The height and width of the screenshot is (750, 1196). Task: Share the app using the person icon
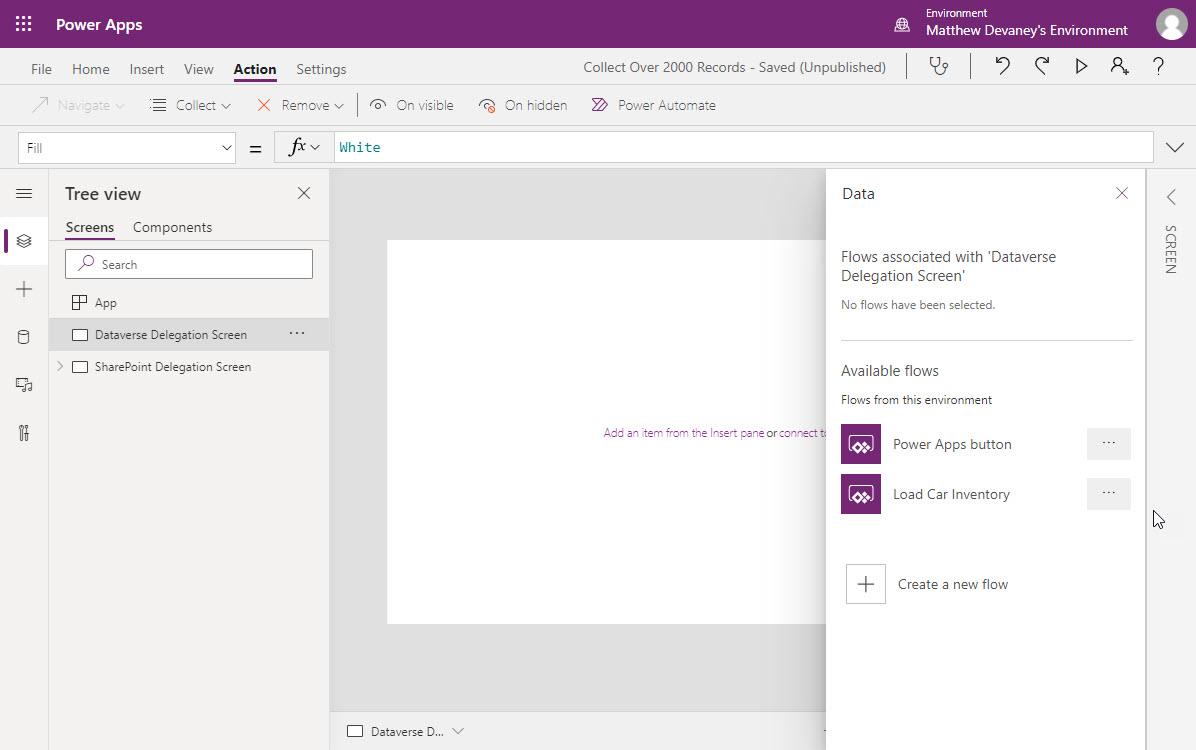tap(1119, 66)
